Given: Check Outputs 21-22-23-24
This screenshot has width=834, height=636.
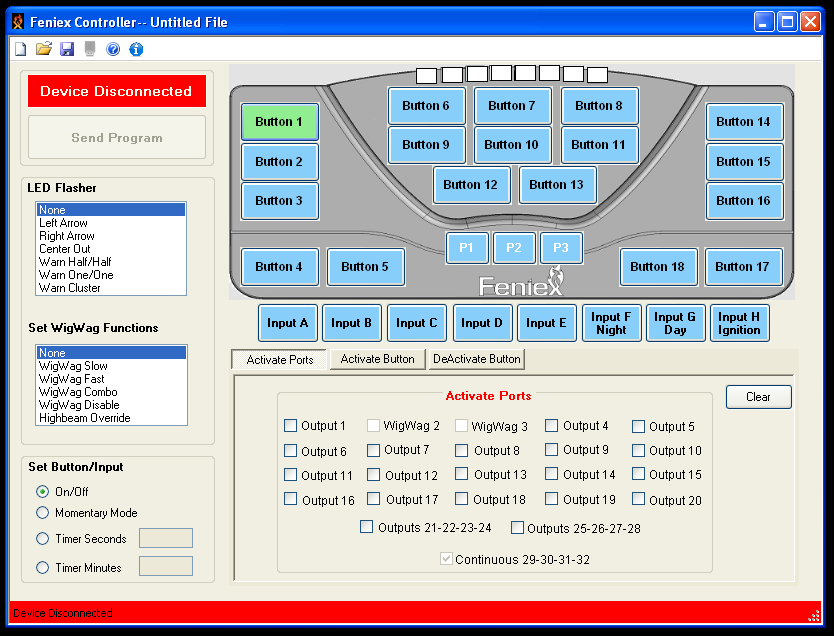Looking at the screenshot, I should (x=366, y=527).
